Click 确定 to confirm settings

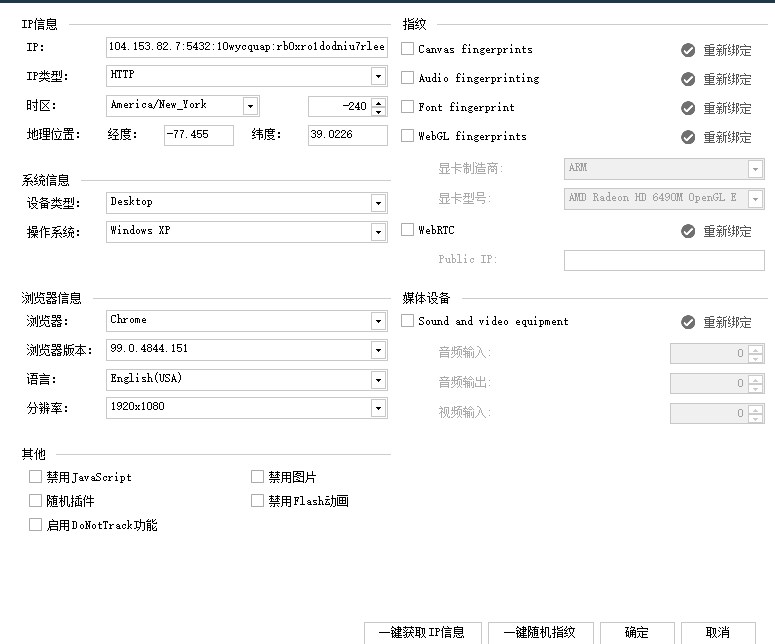637,633
